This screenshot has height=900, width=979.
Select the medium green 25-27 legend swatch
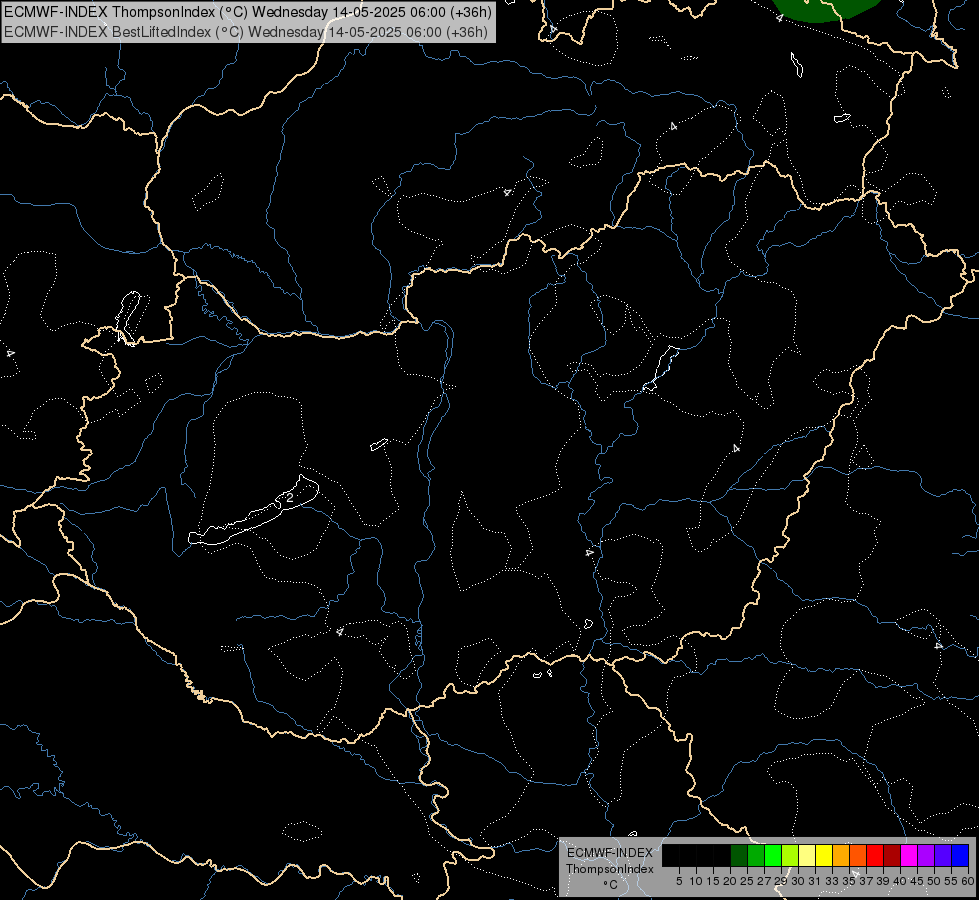pos(755,855)
